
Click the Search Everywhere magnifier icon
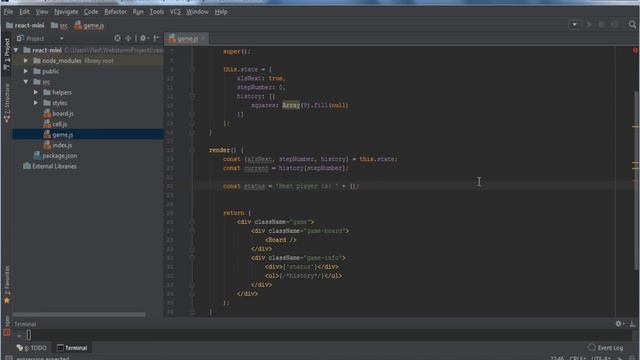(x=632, y=24)
